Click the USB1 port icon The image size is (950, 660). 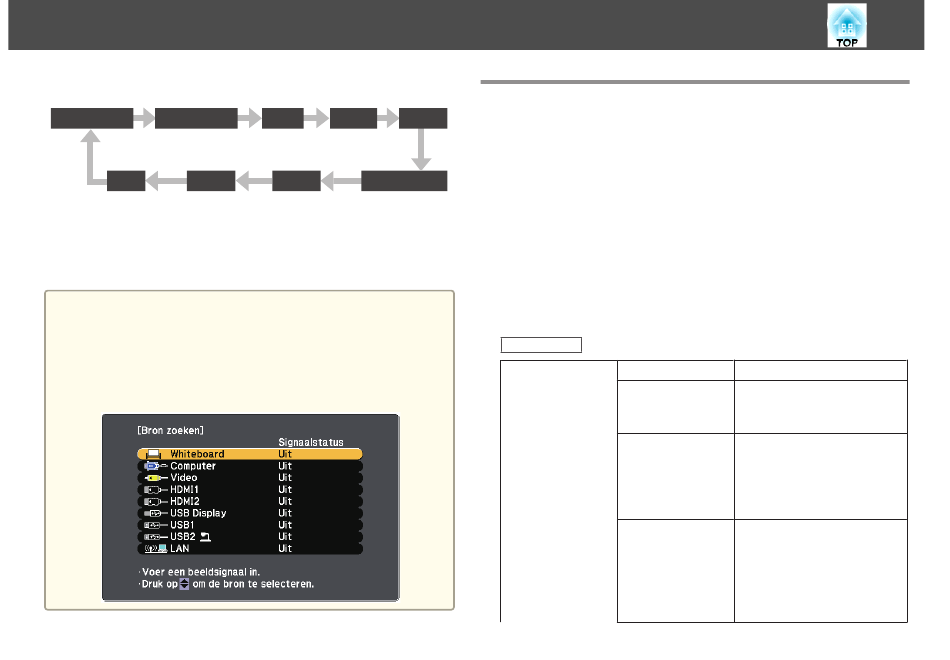click(x=152, y=525)
